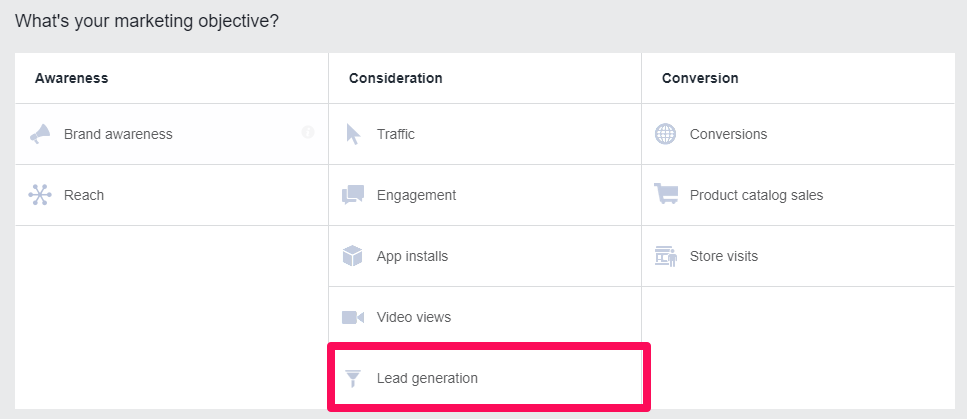Click the info icon beside Brand awareness
Screen dimensions: 967x419
coord(308,132)
